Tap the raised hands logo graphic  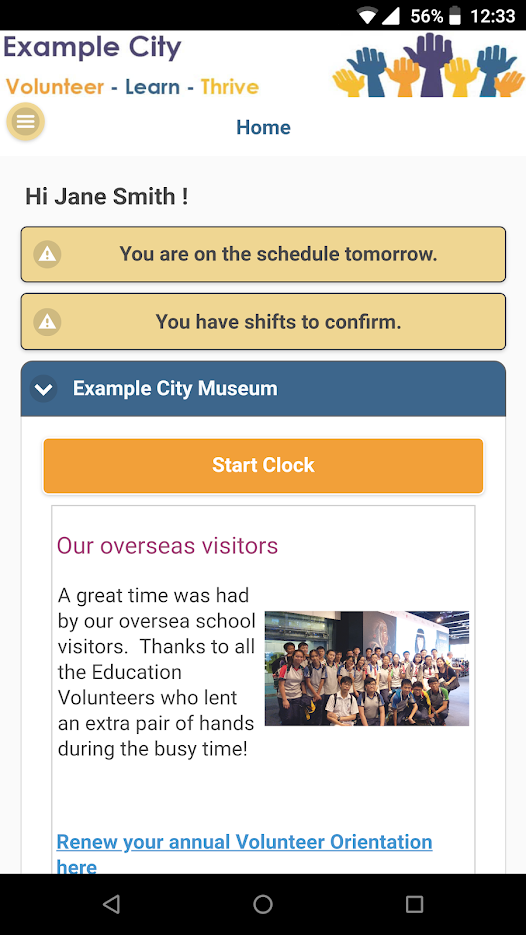click(x=428, y=65)
